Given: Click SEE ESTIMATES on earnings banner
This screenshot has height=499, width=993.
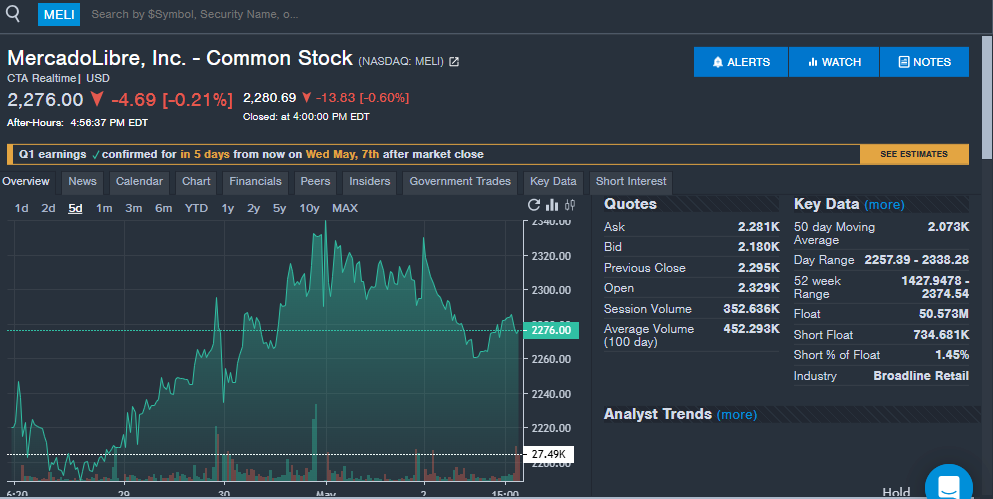Looking at the screenshot, I should (914, 154).
